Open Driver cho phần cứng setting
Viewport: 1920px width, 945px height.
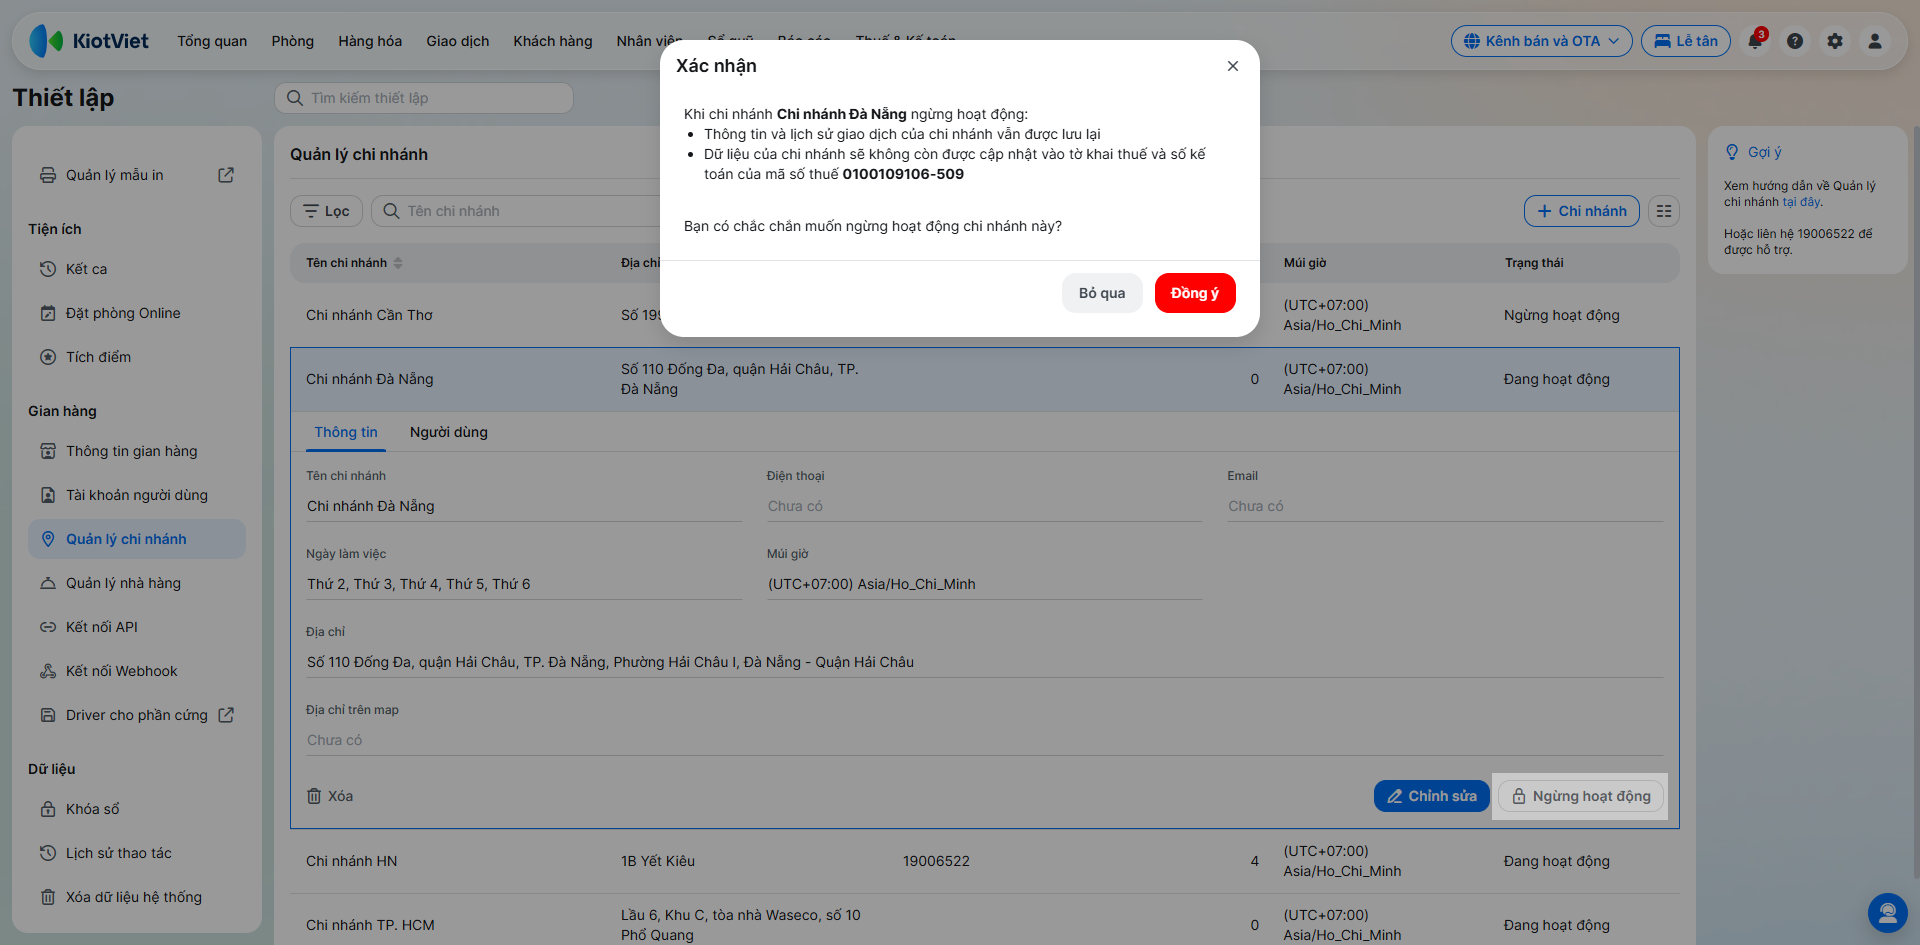[x=137, y=715]
